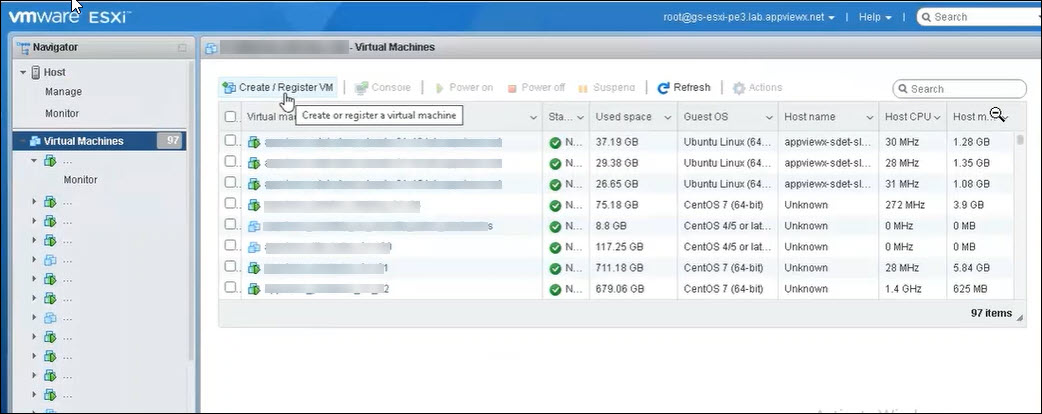Click the VM icon in the 75.18 GB row
Viewport: 1042px width, 414px height.
click(x=254, y=205)
